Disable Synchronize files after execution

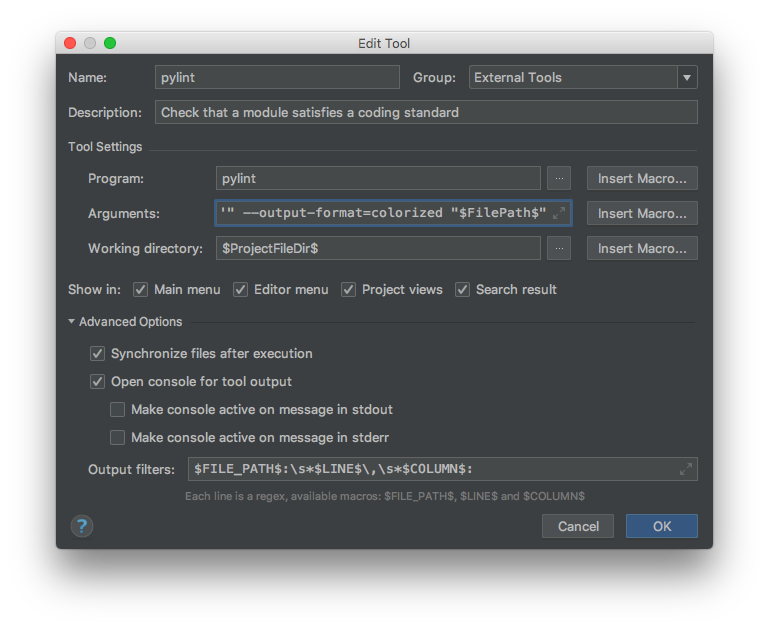click(x=97, y=353)
